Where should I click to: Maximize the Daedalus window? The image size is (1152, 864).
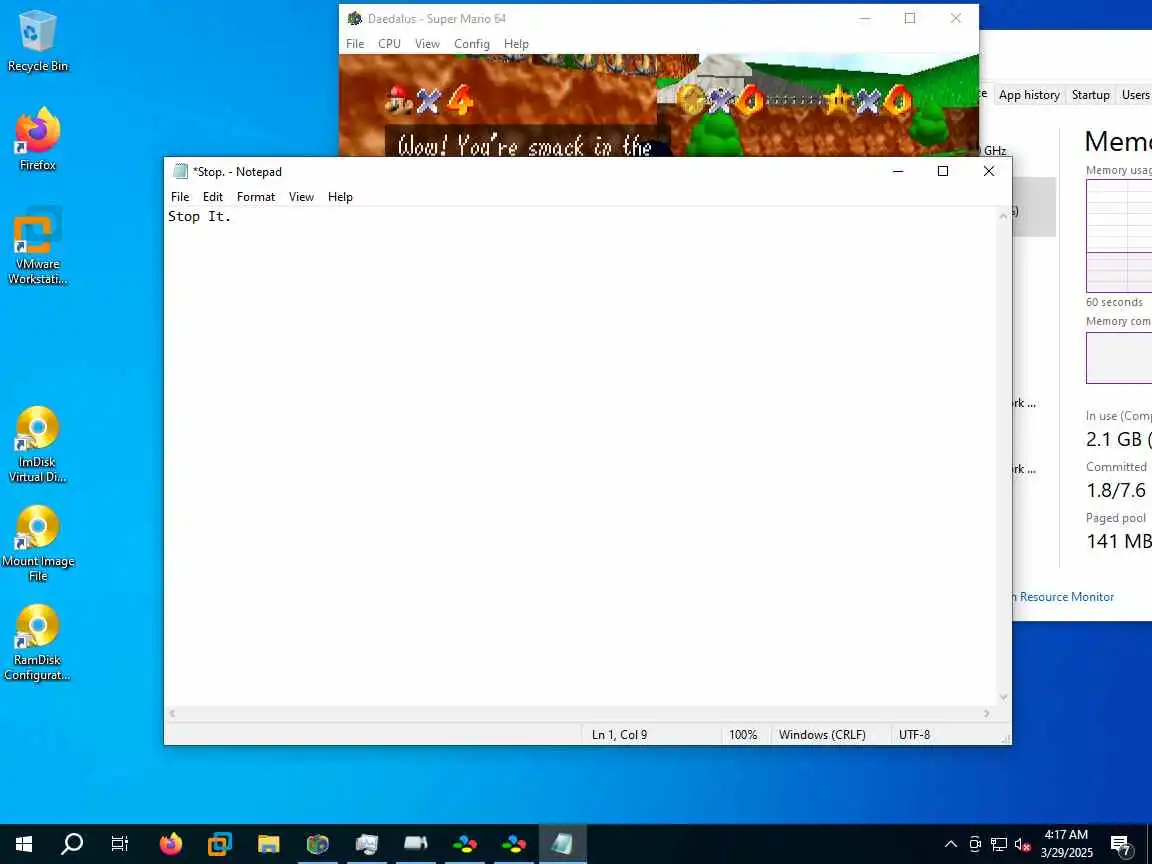tap(910, 18)
